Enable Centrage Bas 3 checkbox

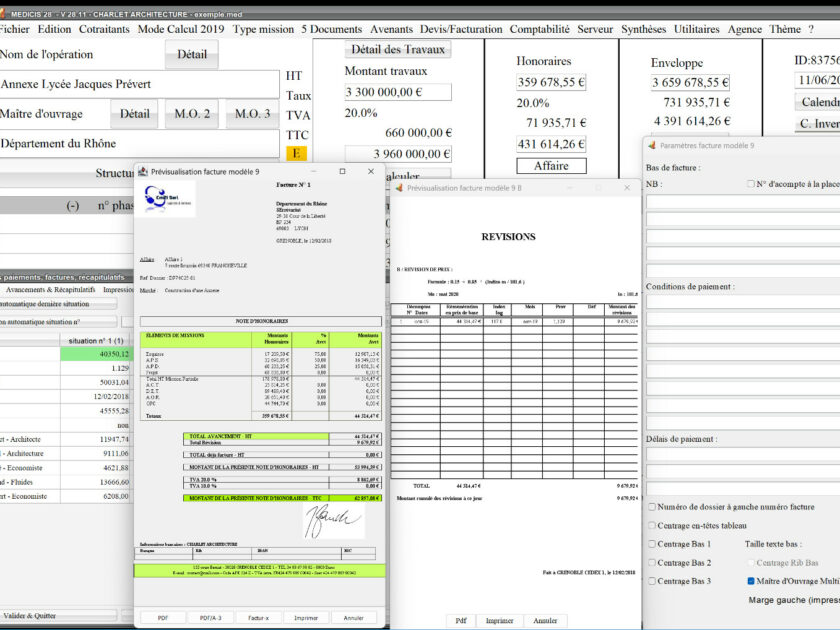pyautogui.click(x=652, y=581)
